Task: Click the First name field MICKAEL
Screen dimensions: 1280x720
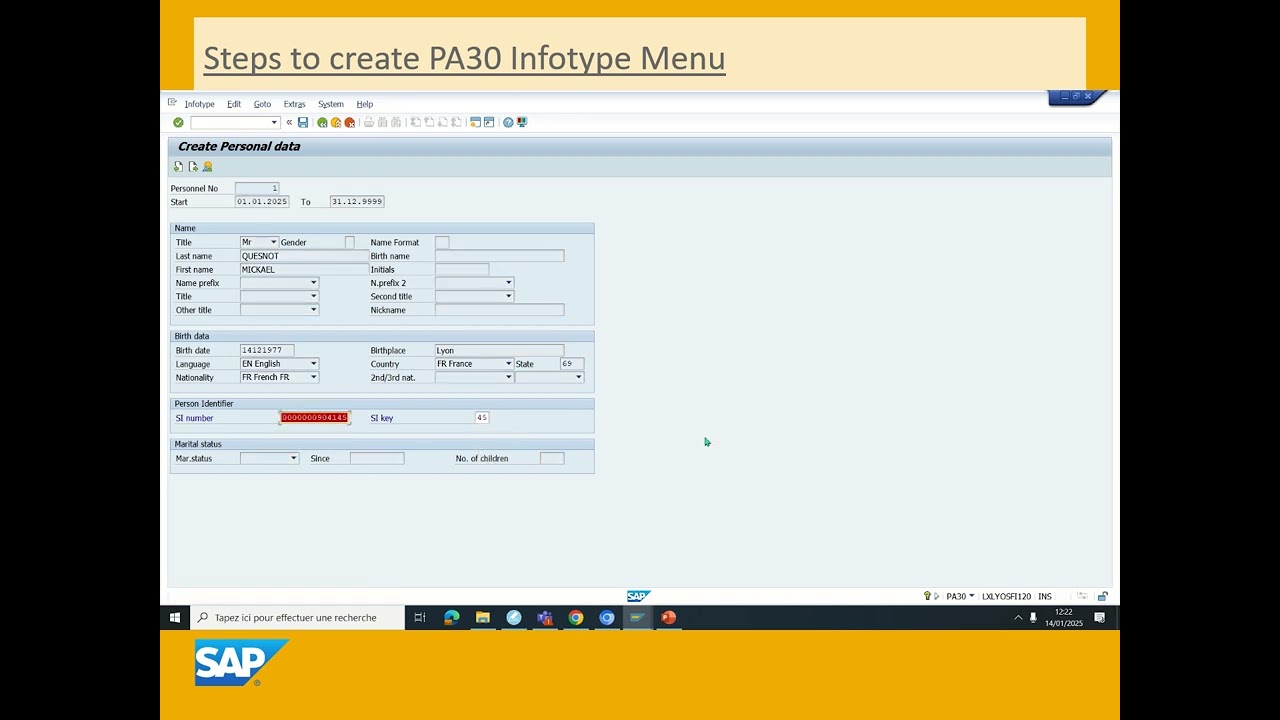Action: (304, 269)
